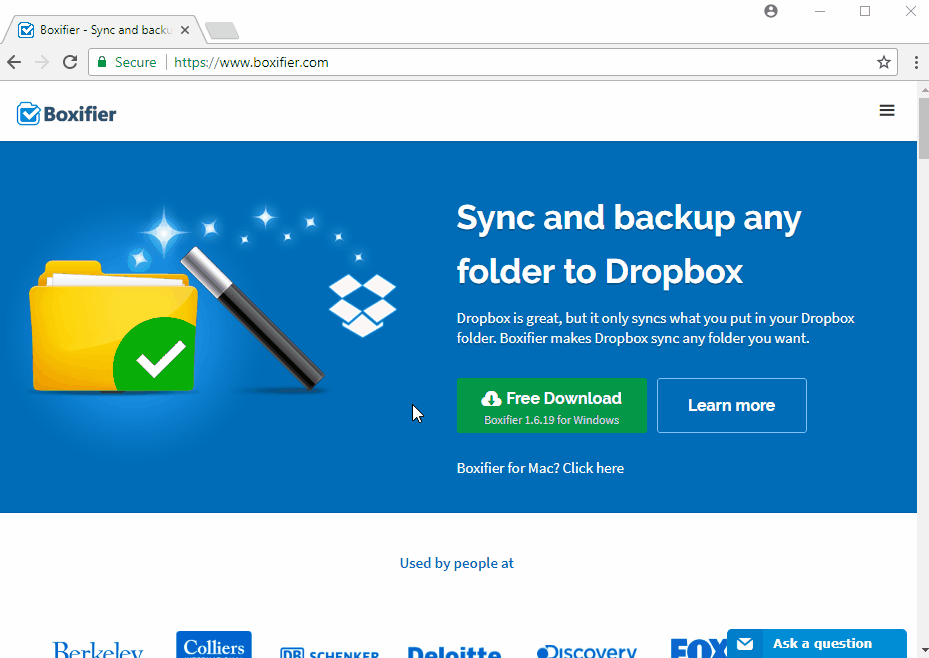Viewport: 929px width, 658px height.
Task: Click the Boxifier logo
Action: (x=66, y=114)
